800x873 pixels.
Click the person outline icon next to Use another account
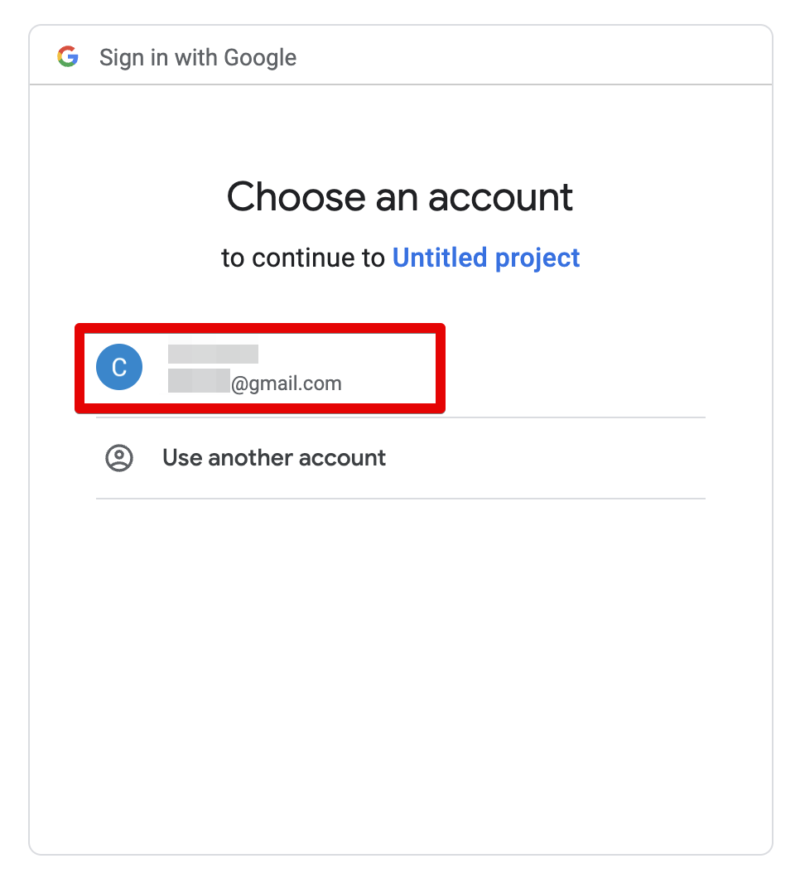(x=119, y=457)
